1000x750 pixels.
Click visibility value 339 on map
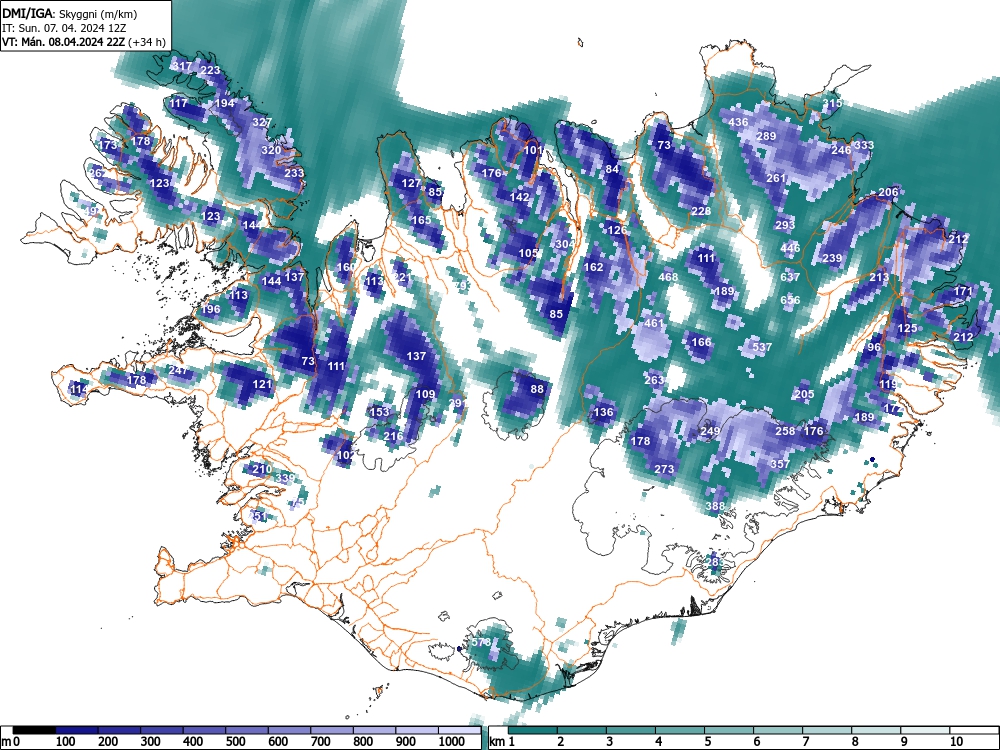285,478
